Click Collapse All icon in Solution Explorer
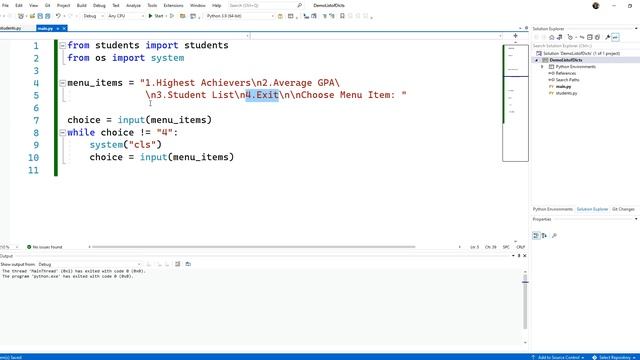This screenshot has width=640, height=360. pyautogui.click(x=590, y=37)
